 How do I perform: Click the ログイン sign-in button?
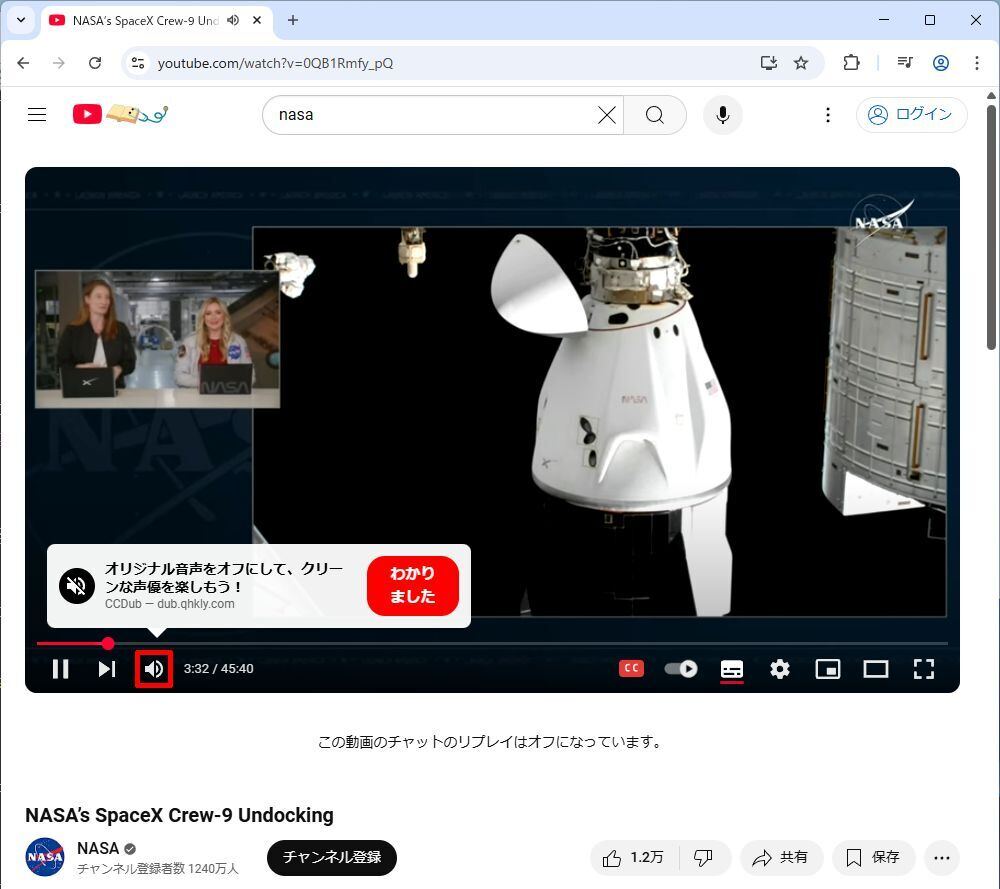coord(911,115)
